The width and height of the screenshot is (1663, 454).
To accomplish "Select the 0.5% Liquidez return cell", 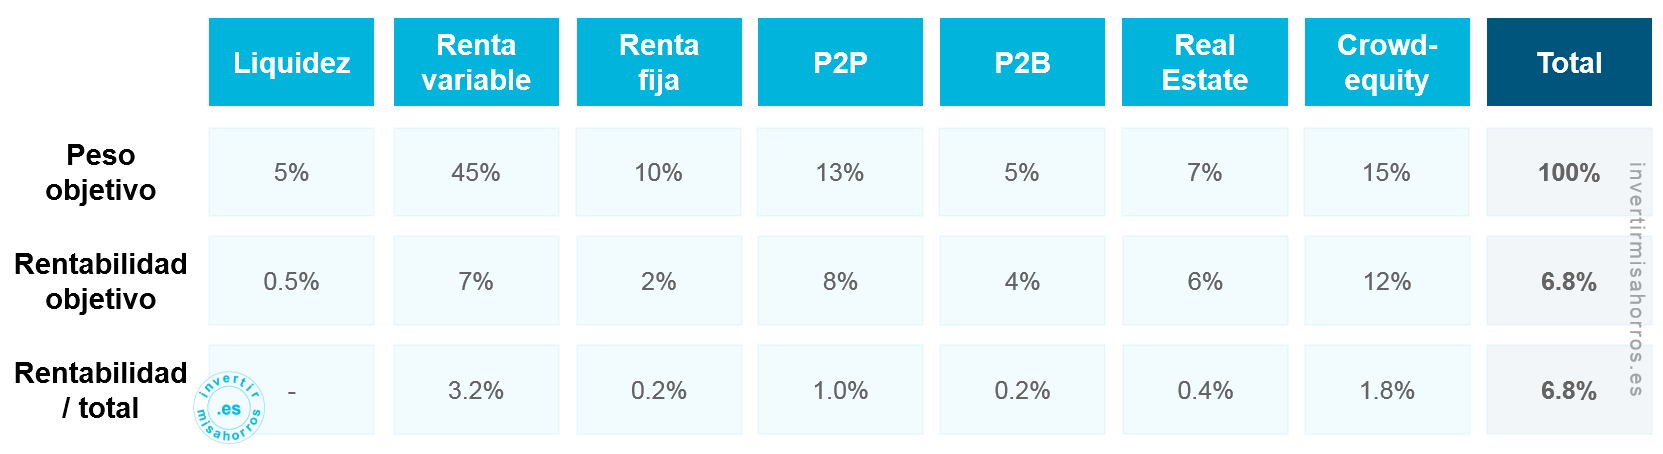I will click(x=291, y=281).
